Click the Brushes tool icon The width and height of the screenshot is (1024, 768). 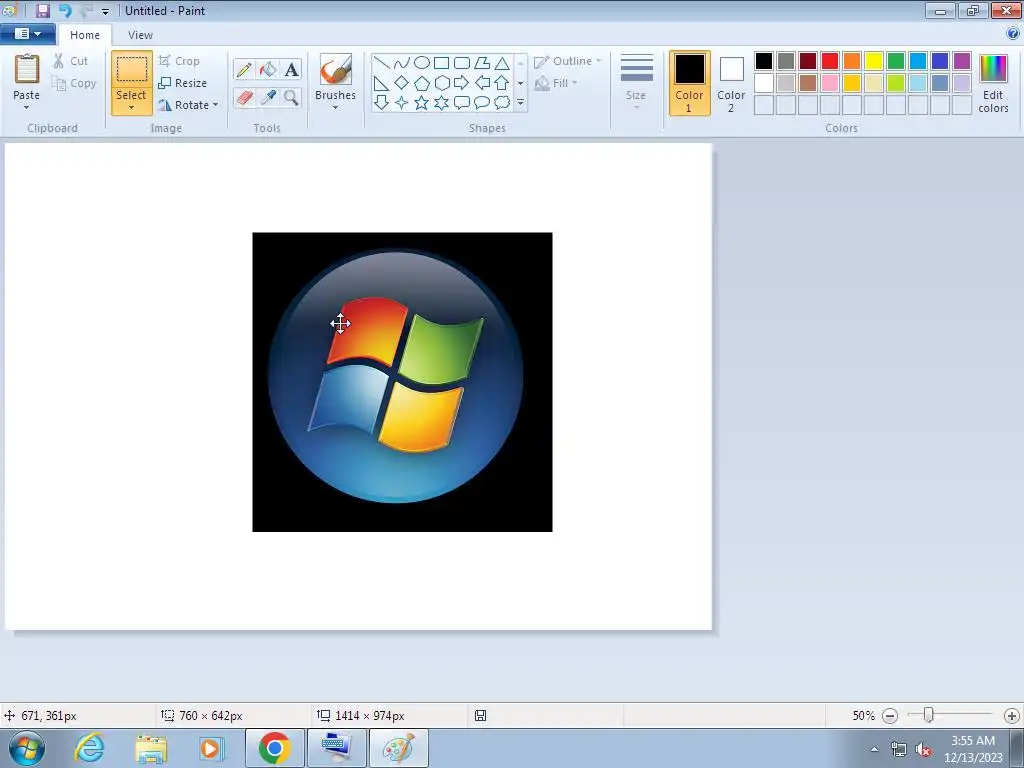[x=336, y=69]
